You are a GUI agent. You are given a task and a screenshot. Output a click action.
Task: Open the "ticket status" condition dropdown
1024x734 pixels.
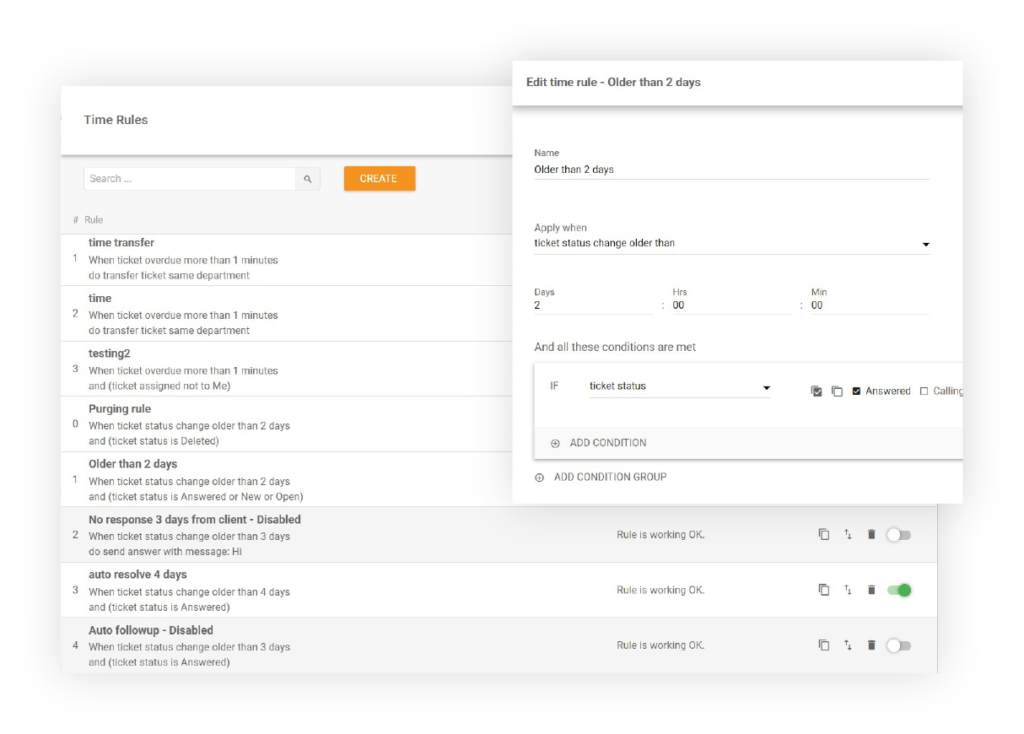click(x=766, y=388)
